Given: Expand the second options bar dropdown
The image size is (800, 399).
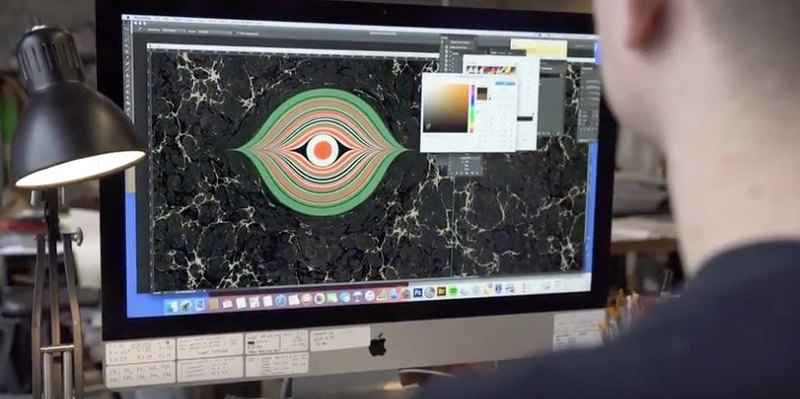Looking at the screenshot, I should [210, 32].
